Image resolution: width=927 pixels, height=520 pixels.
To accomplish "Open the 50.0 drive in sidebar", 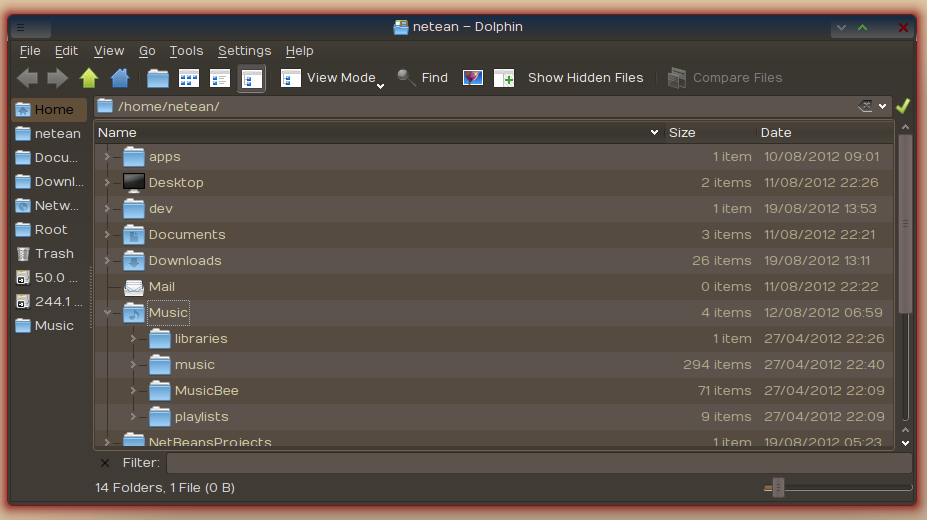I will click(49, 278).
